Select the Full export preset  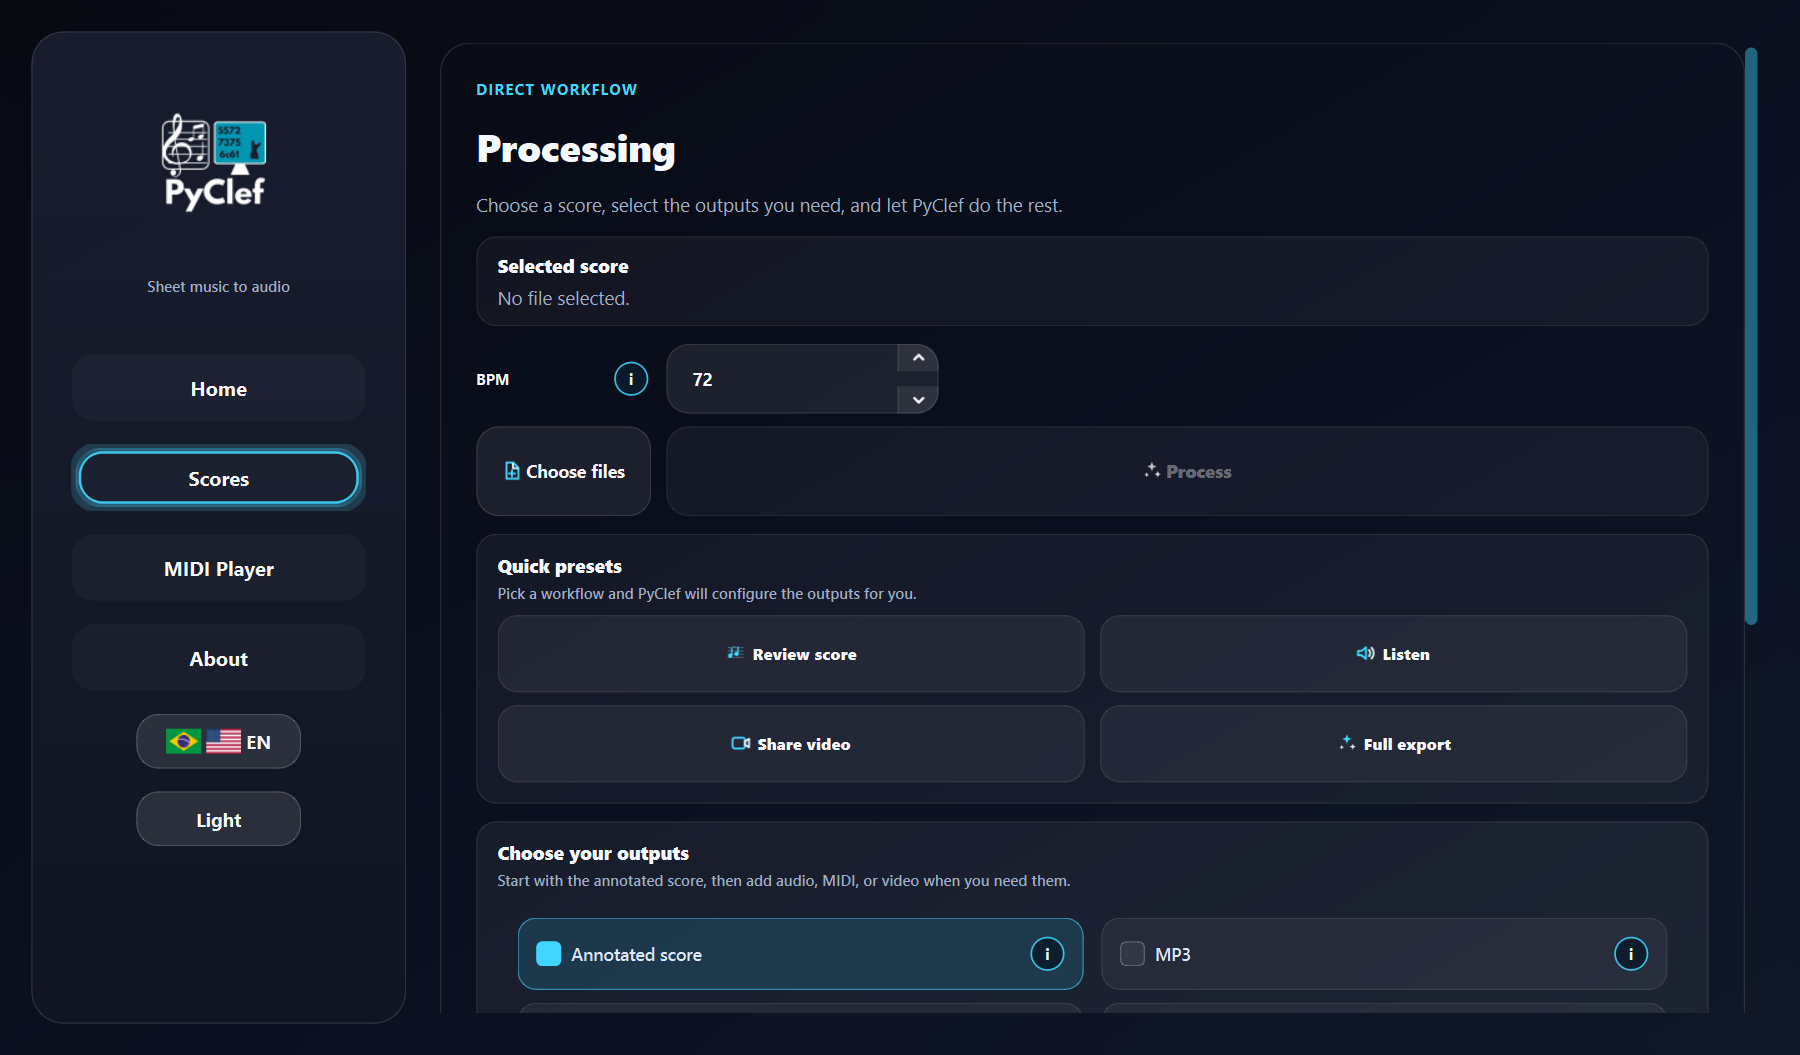pyautogui.click(x=1393, y=744)
